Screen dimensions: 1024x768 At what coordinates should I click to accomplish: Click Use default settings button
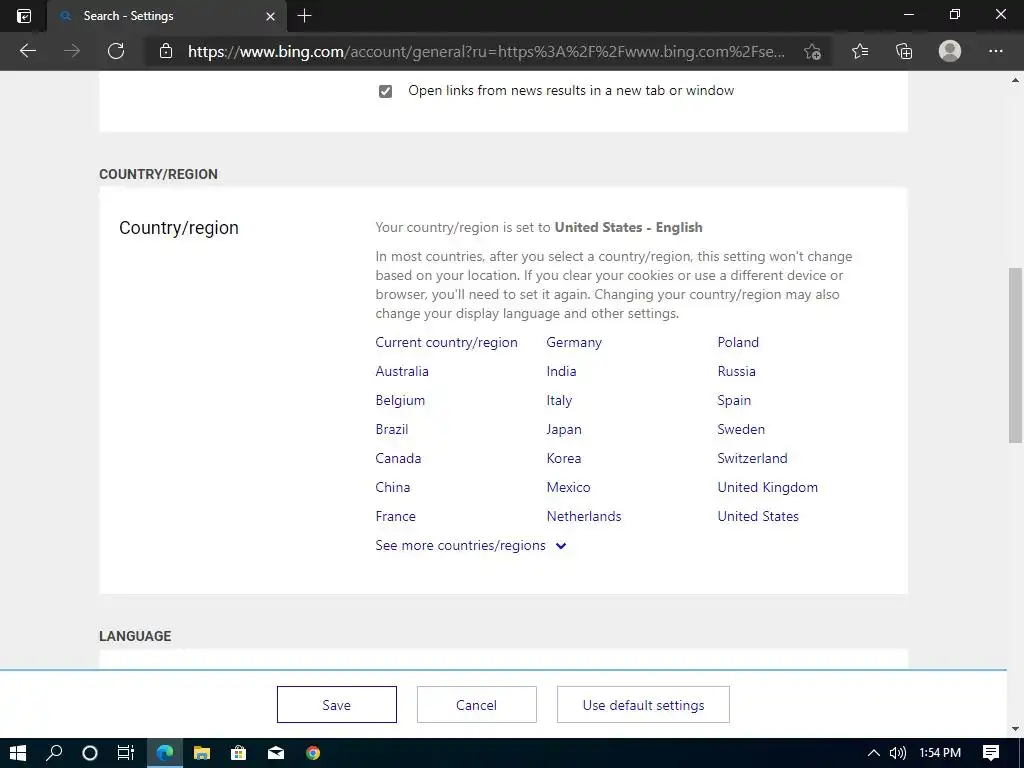(643, 705)
